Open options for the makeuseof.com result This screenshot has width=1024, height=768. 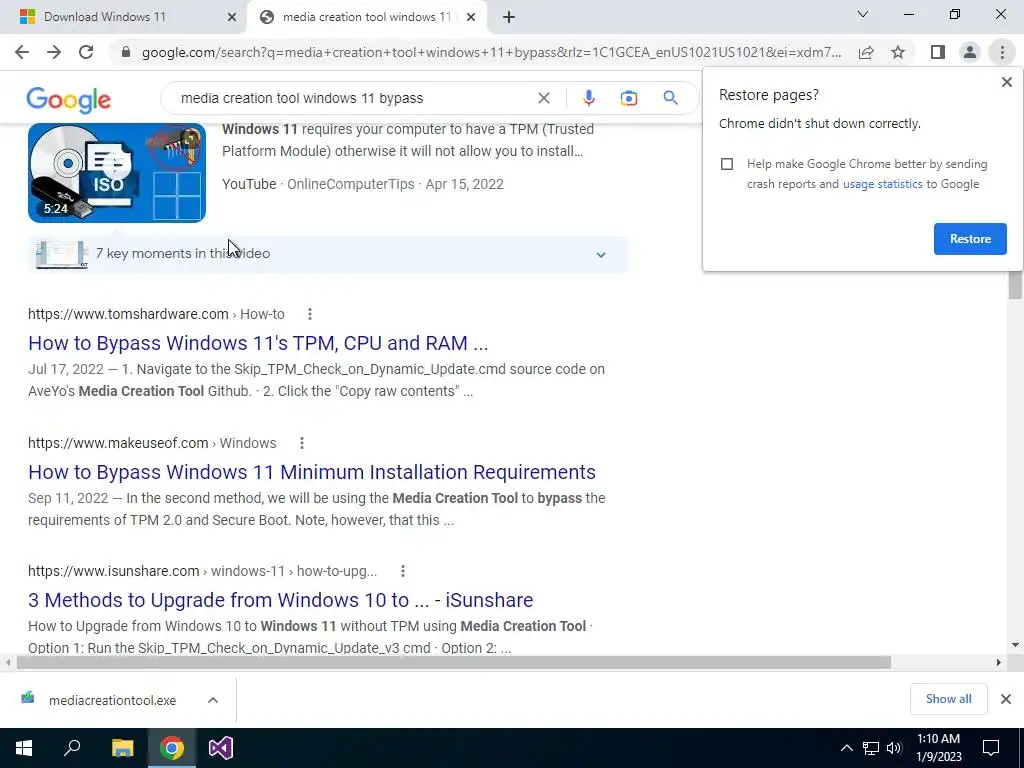(302, 443)
